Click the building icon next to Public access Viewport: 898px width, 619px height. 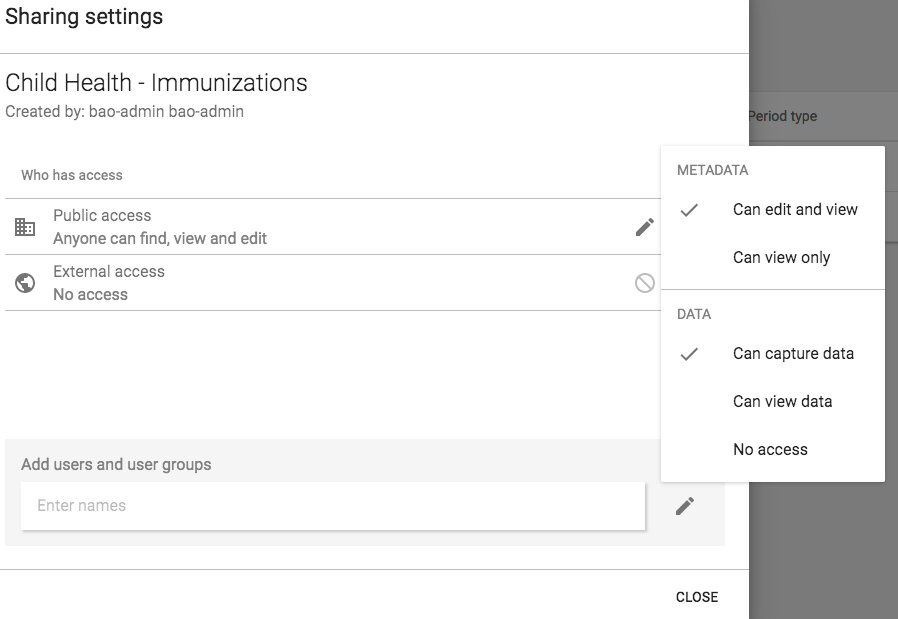[x=25, y=227]
